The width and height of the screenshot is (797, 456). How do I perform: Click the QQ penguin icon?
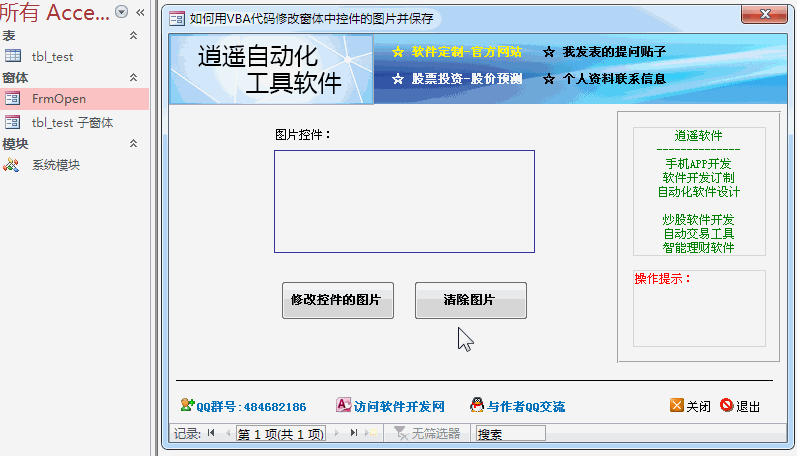477,405
